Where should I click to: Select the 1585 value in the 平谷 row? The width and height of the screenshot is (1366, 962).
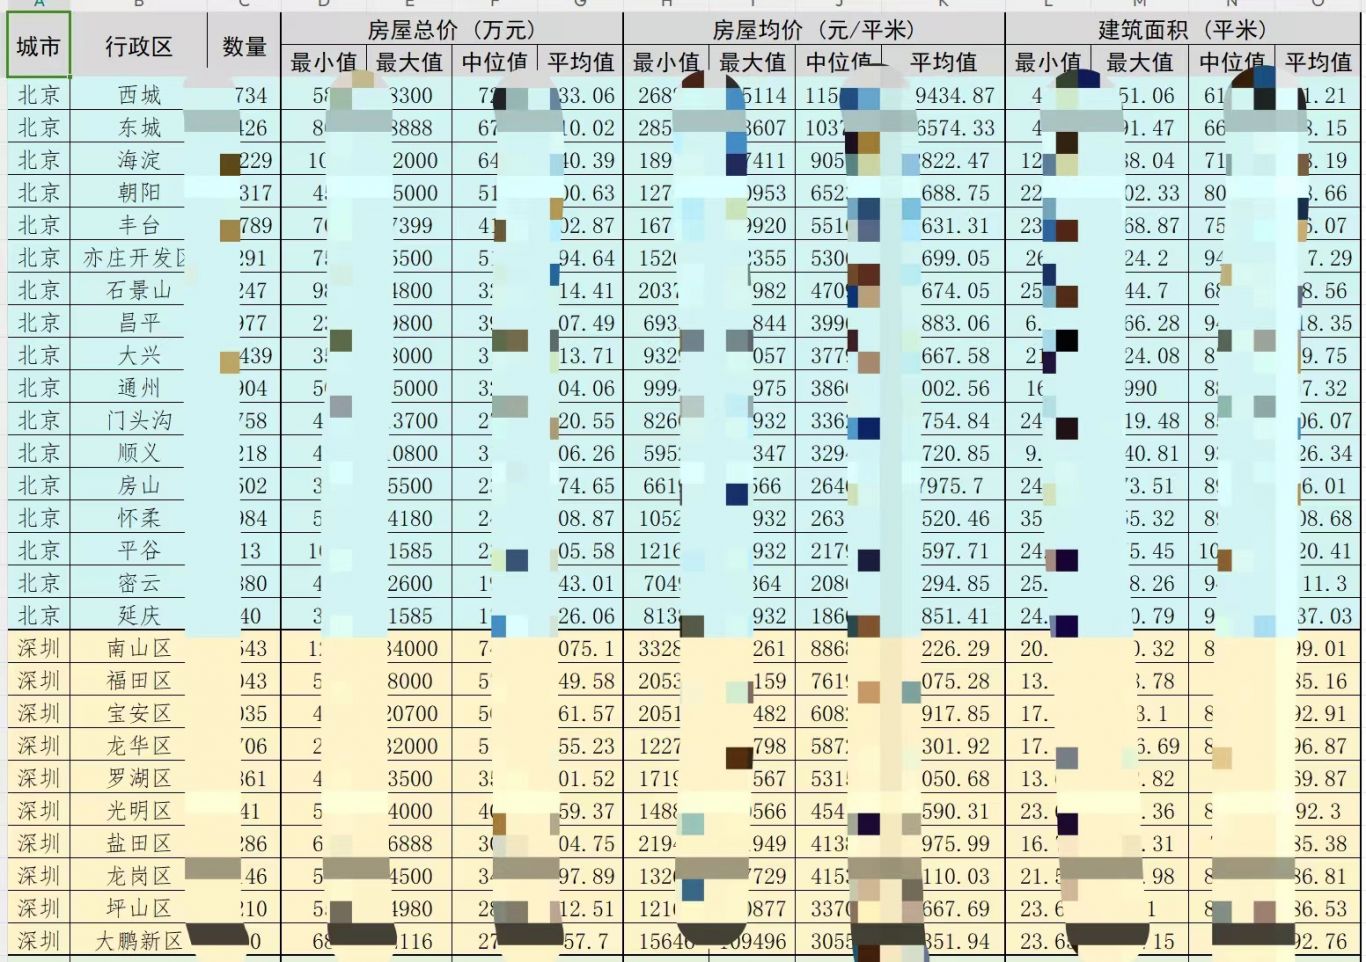pos(409,550)
